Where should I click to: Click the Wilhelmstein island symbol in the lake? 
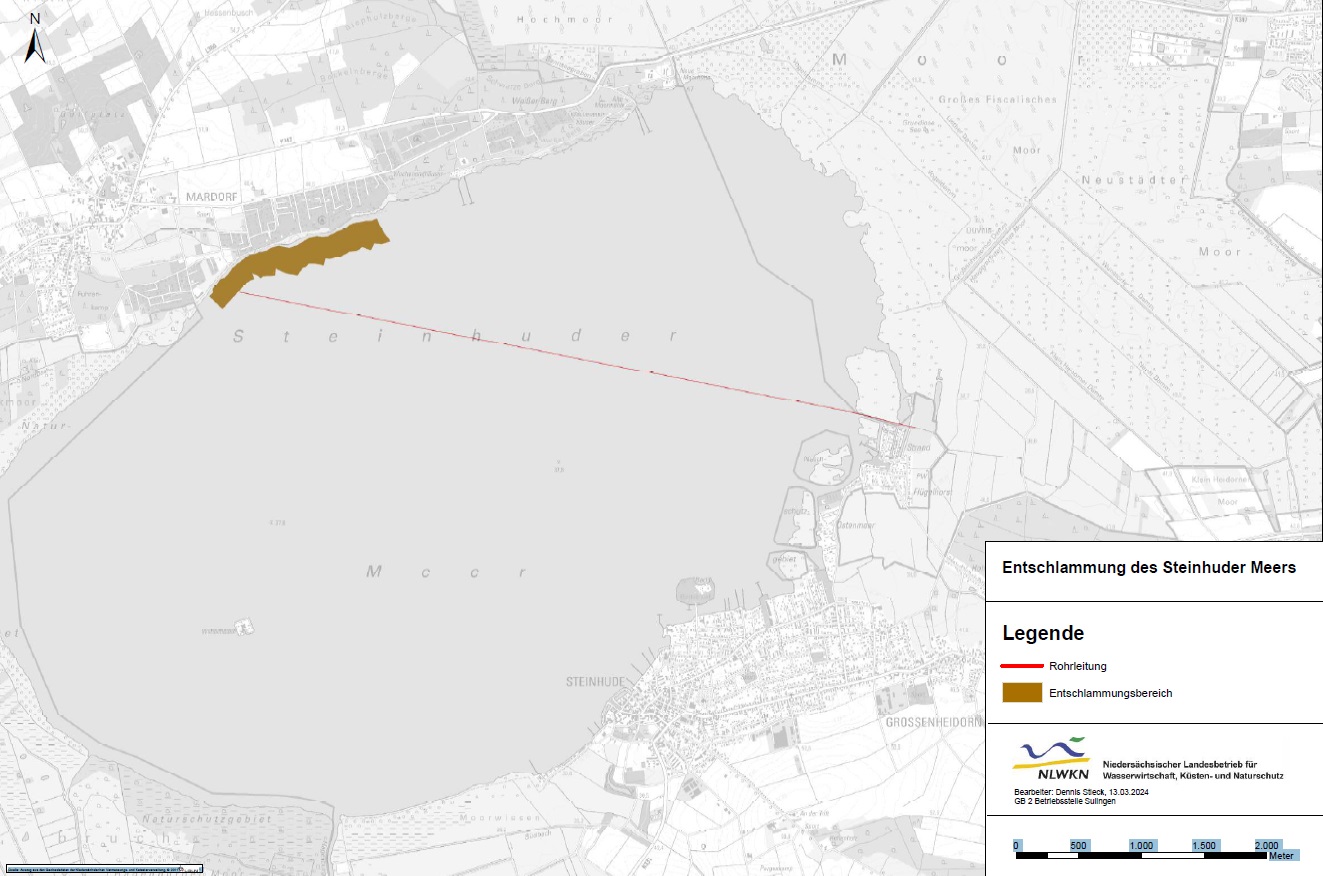pos(243,628)
